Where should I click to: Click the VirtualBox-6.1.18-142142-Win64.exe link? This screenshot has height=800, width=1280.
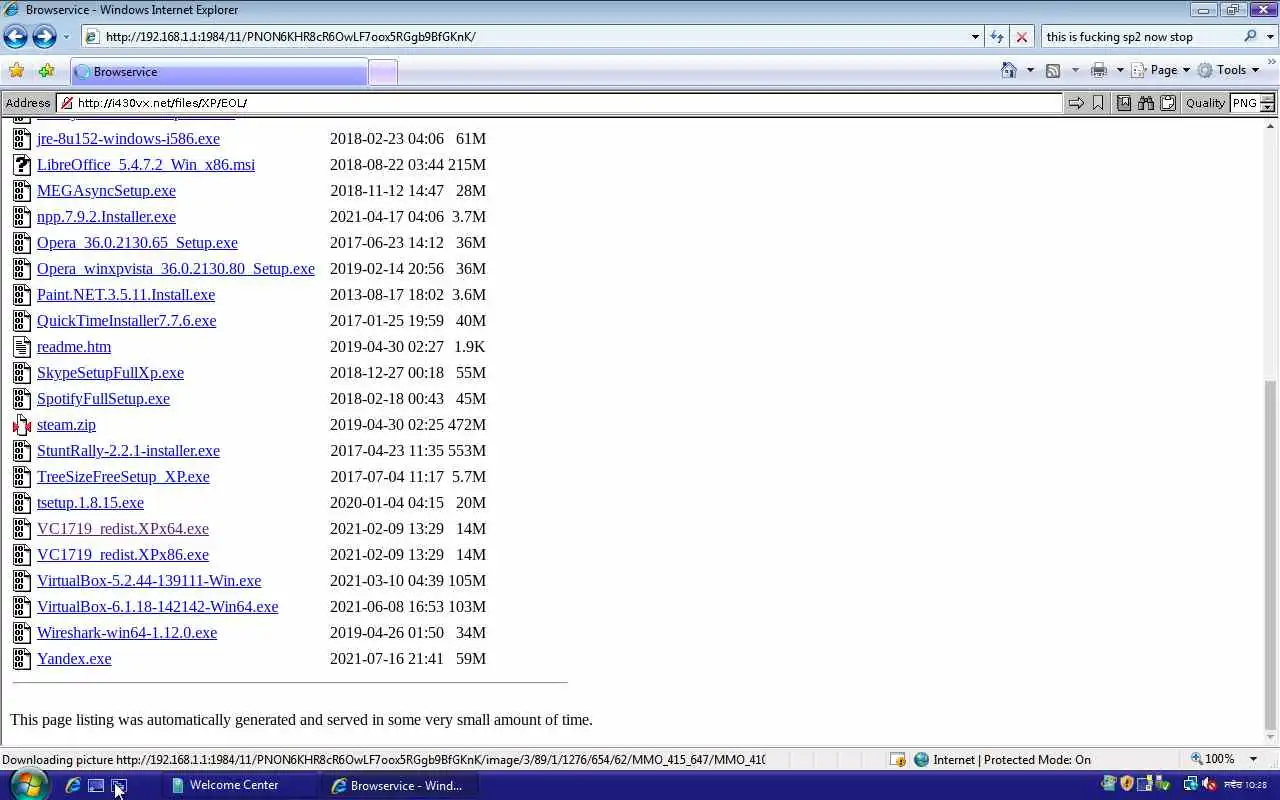(x=157, y=607)
